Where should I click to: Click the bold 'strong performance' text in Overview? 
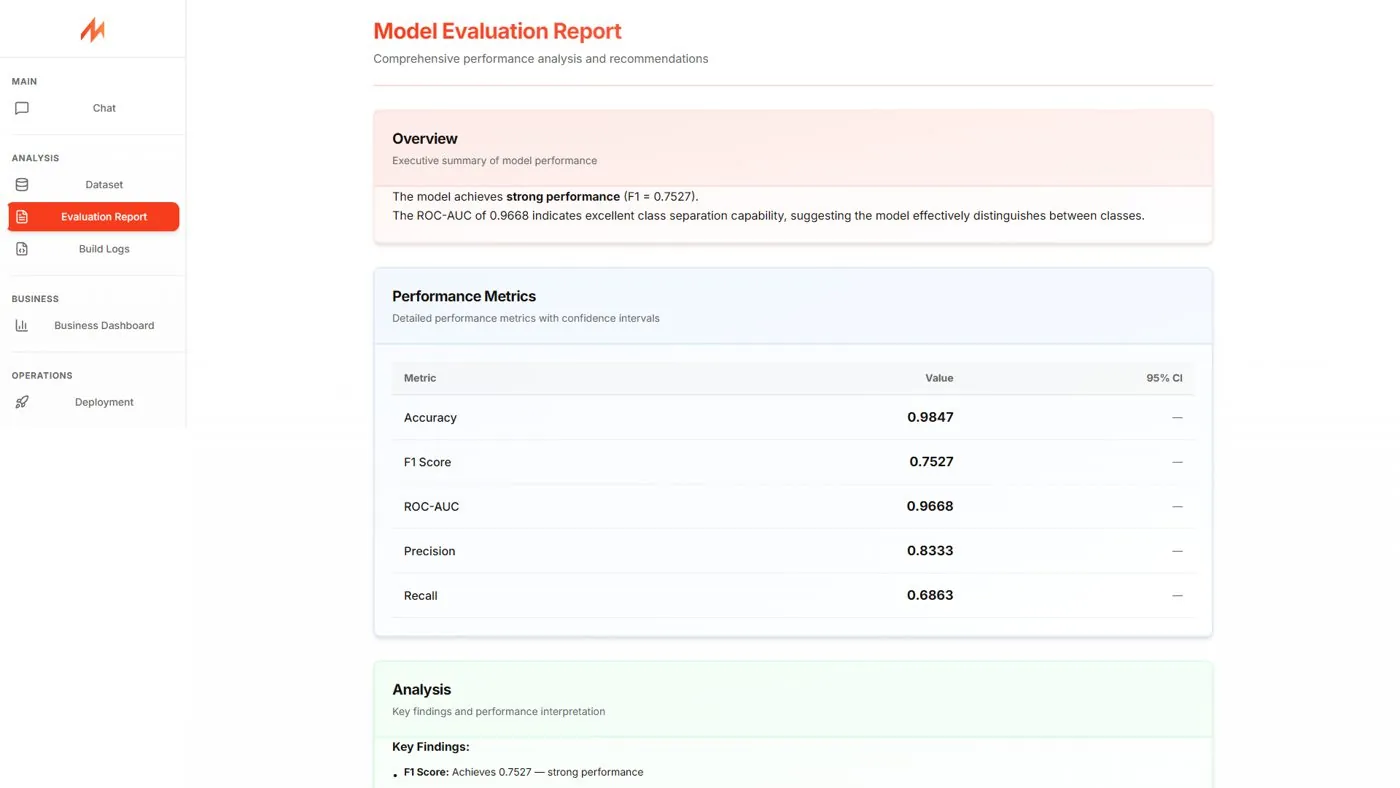coord(563,197)
